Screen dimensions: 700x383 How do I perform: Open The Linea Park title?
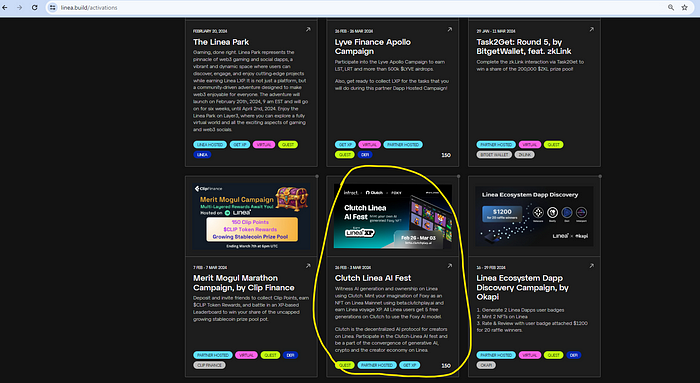221,42
